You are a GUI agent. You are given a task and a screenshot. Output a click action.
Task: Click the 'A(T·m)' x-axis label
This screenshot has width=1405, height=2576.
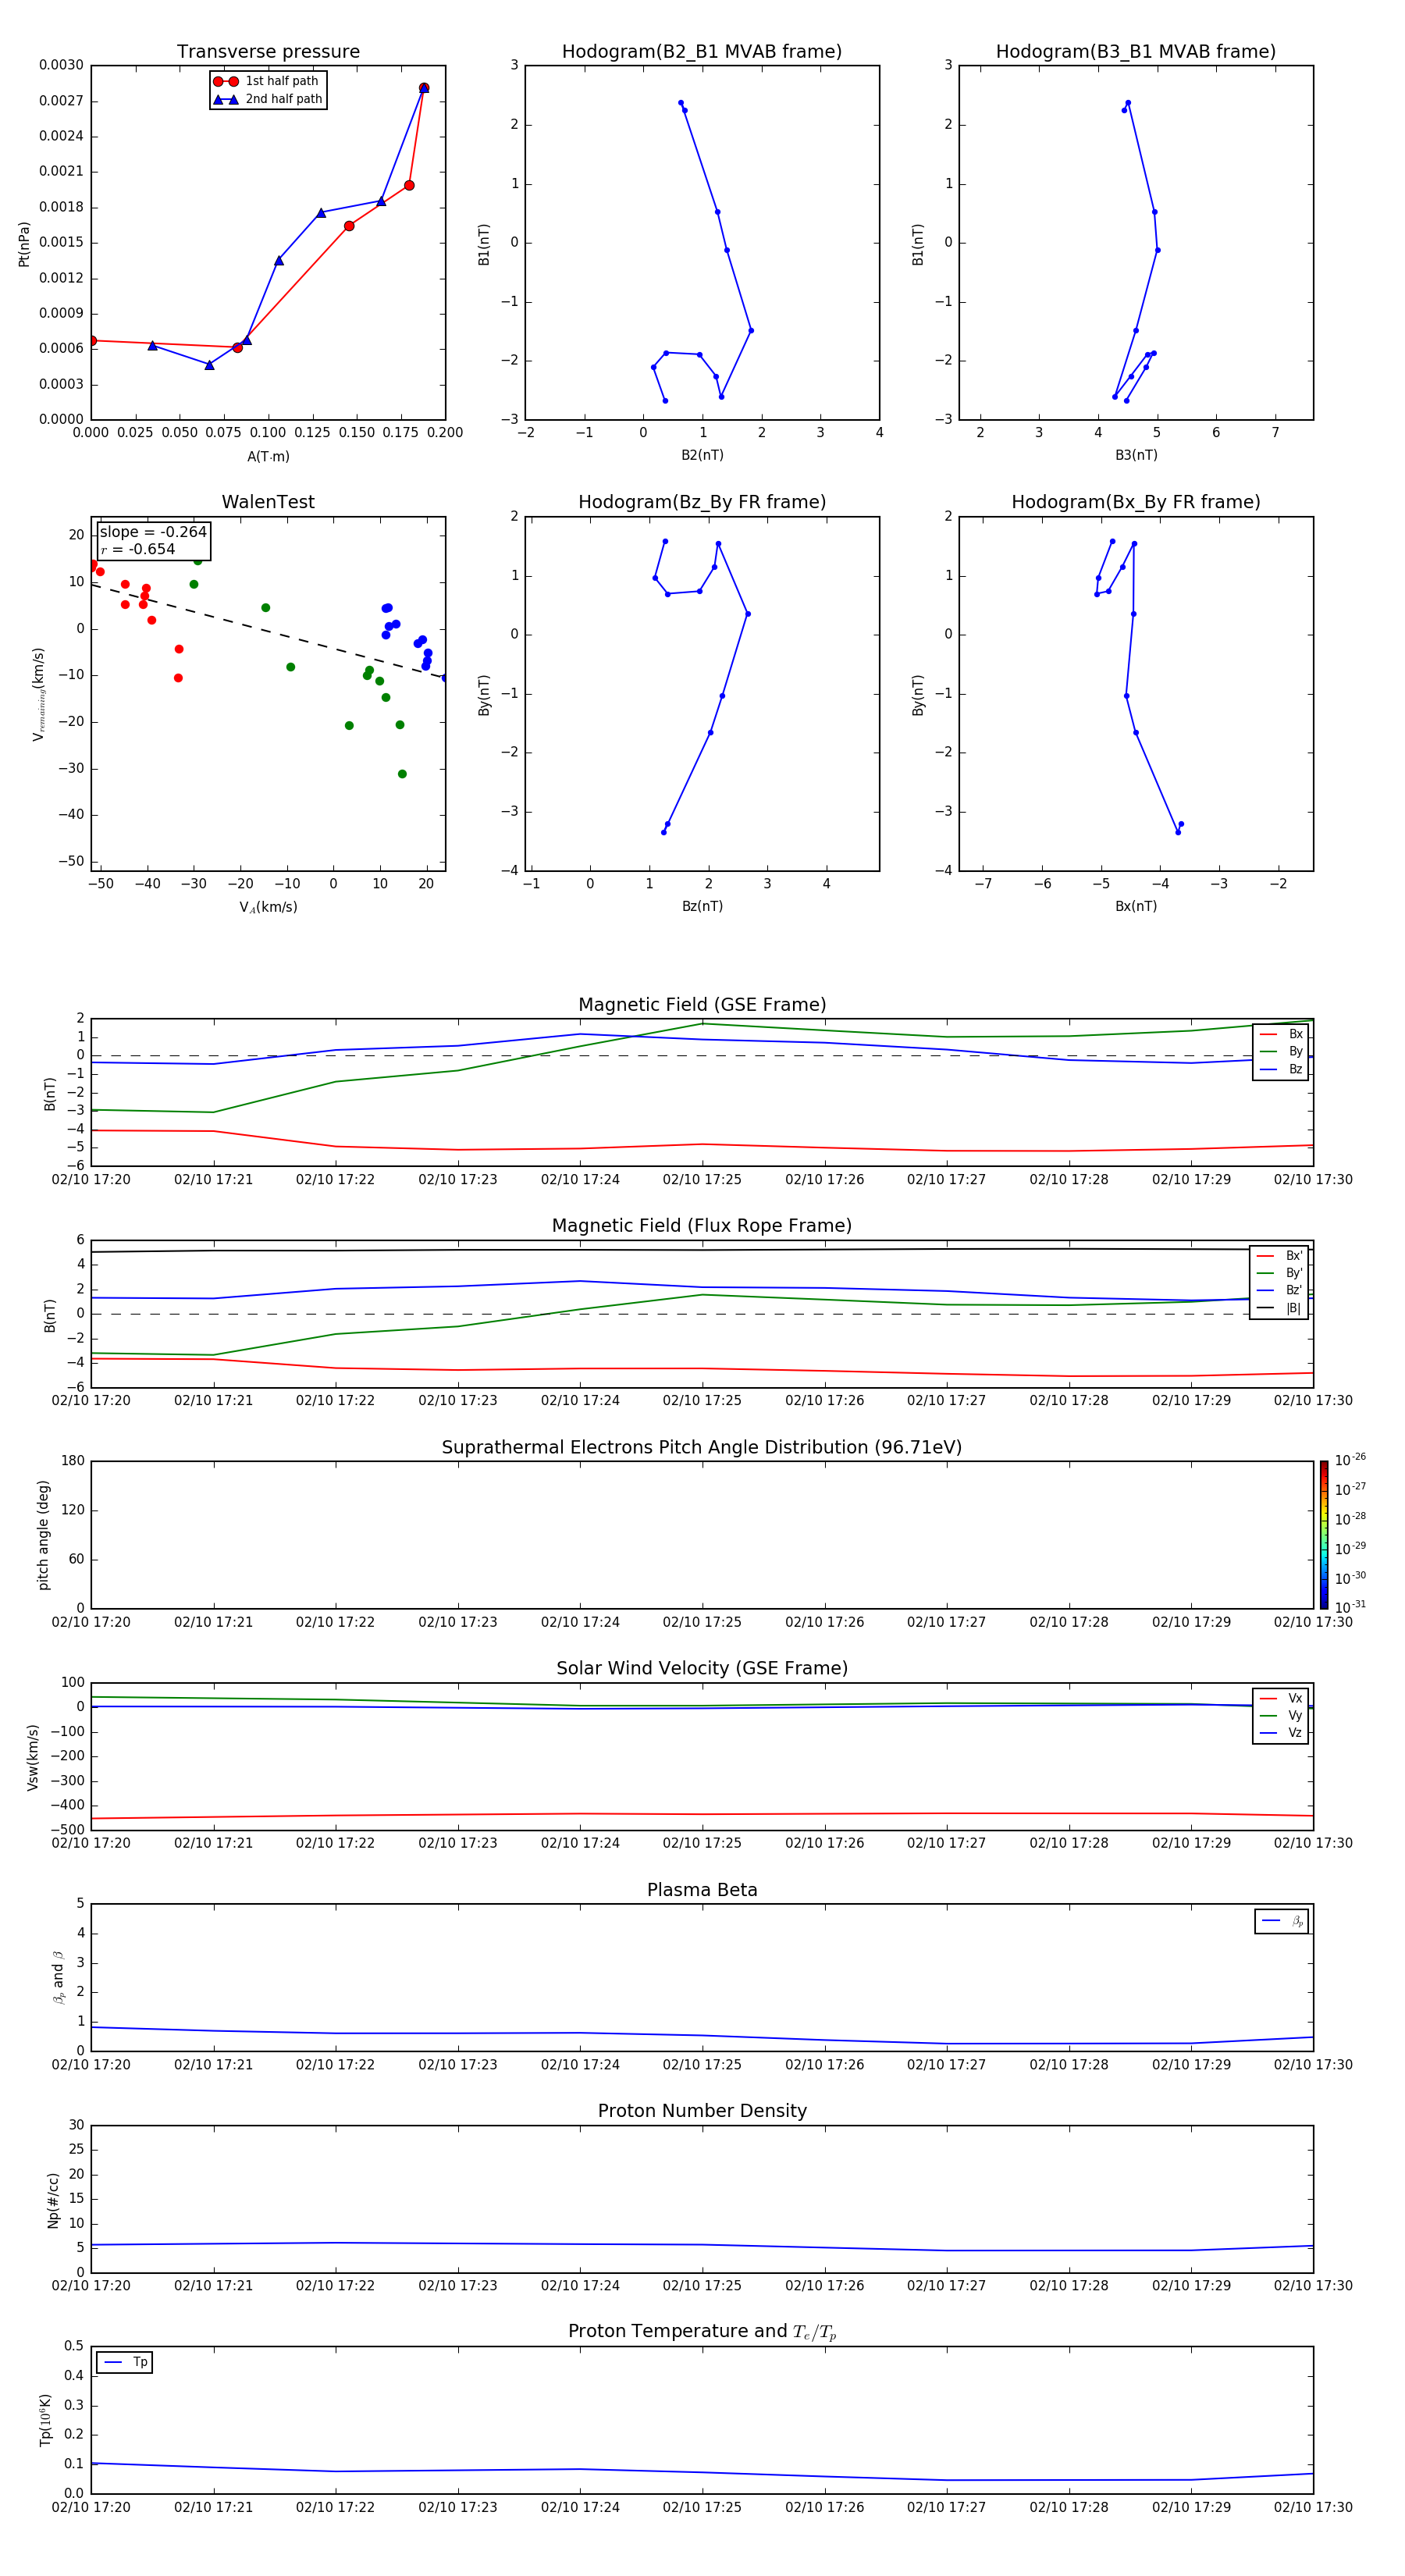coord(268,456)
